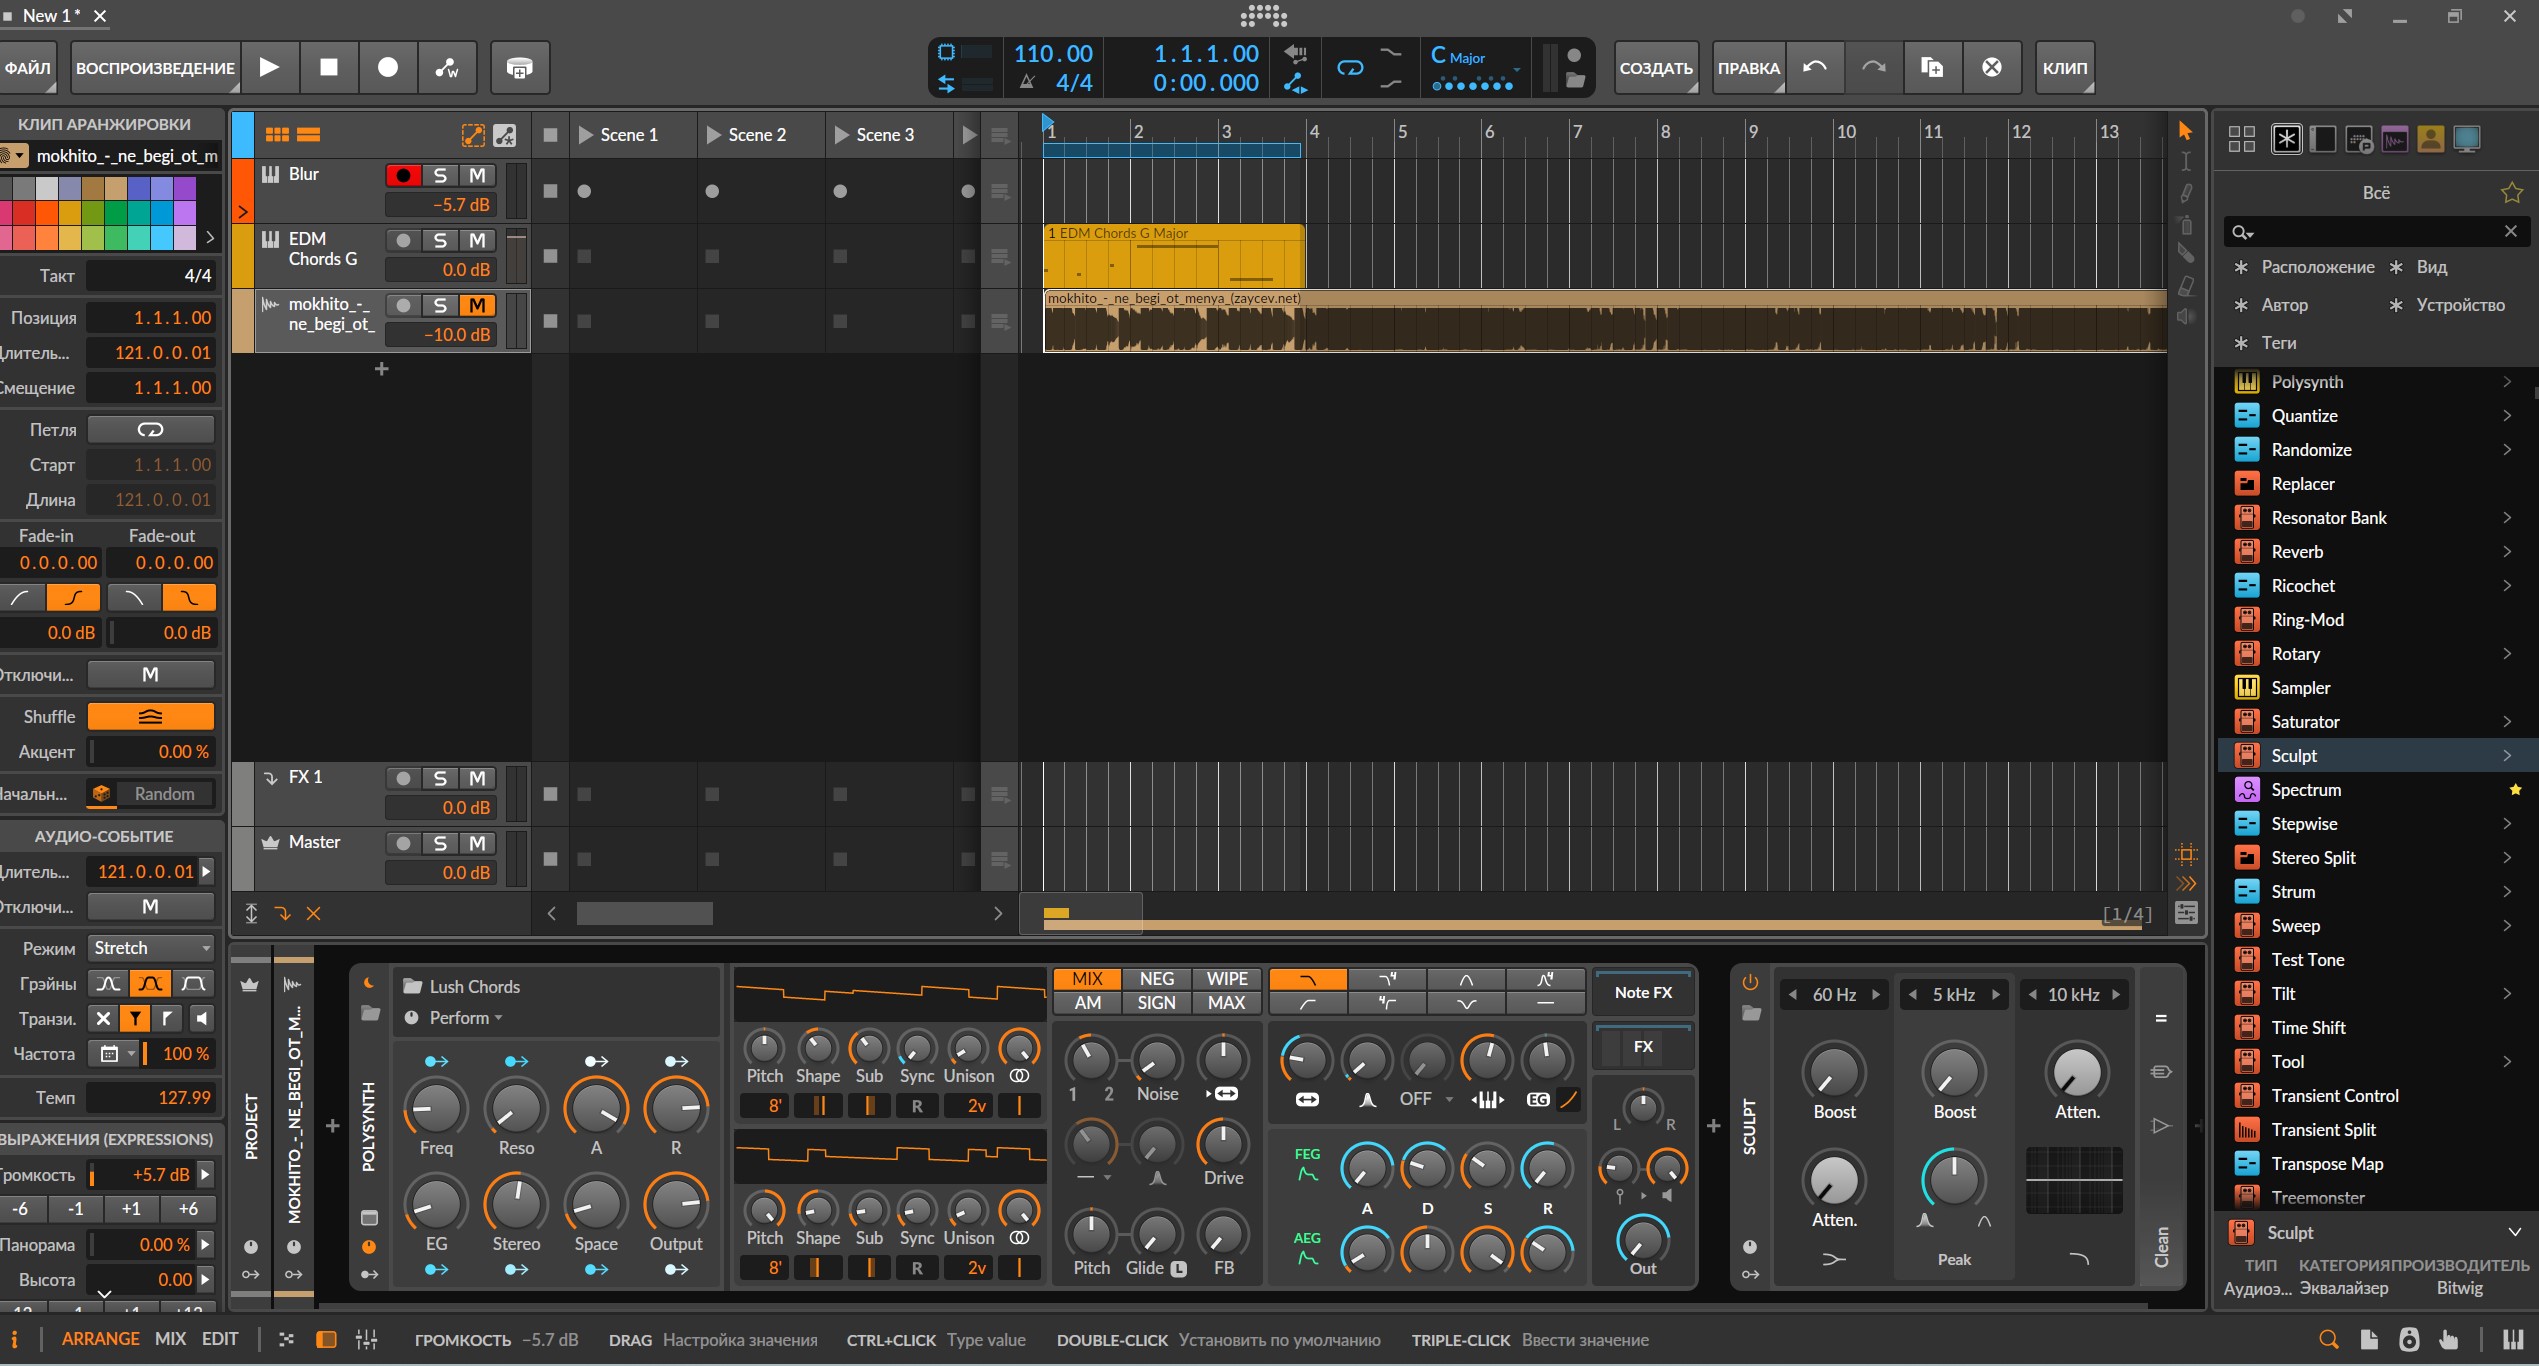Open mixer sliders icon in status bar
The width and height of the screenshot is (2539, 1366).
[366, 1339]
